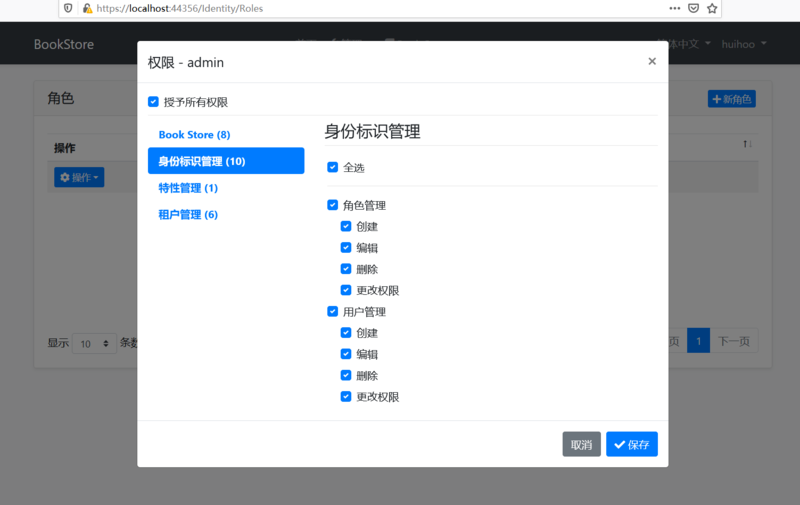Open the 特性管理 (1) tab
The image size is (800, 505).
click(188, 188)
